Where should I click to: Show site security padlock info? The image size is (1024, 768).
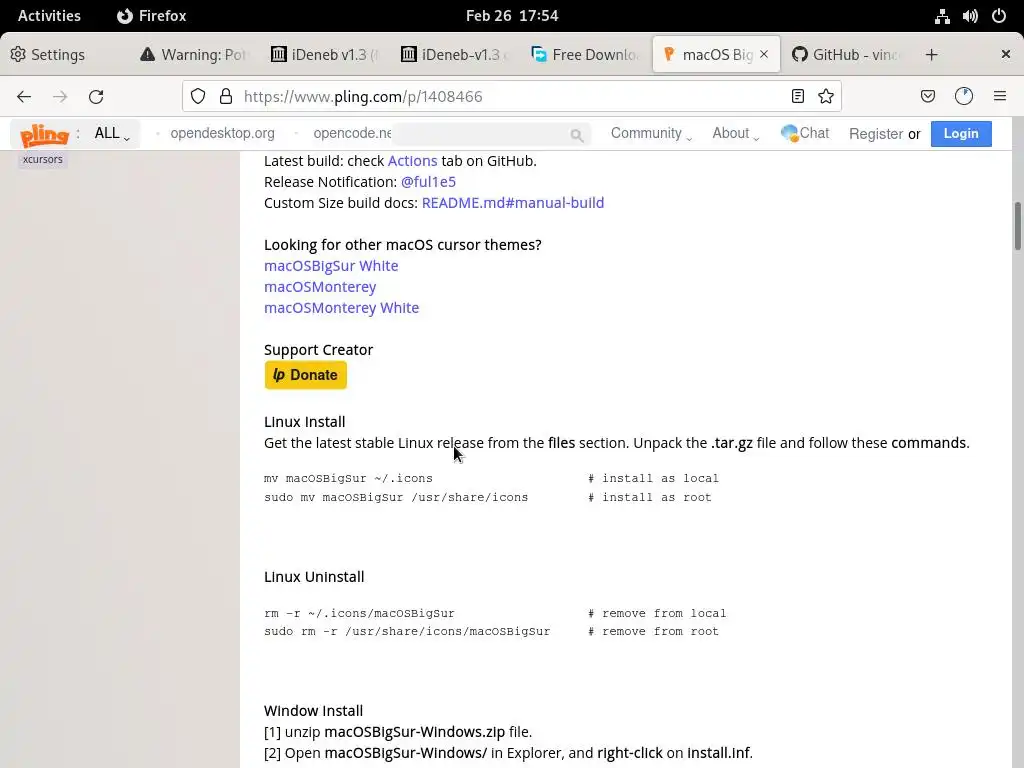(x=226, y=97)
